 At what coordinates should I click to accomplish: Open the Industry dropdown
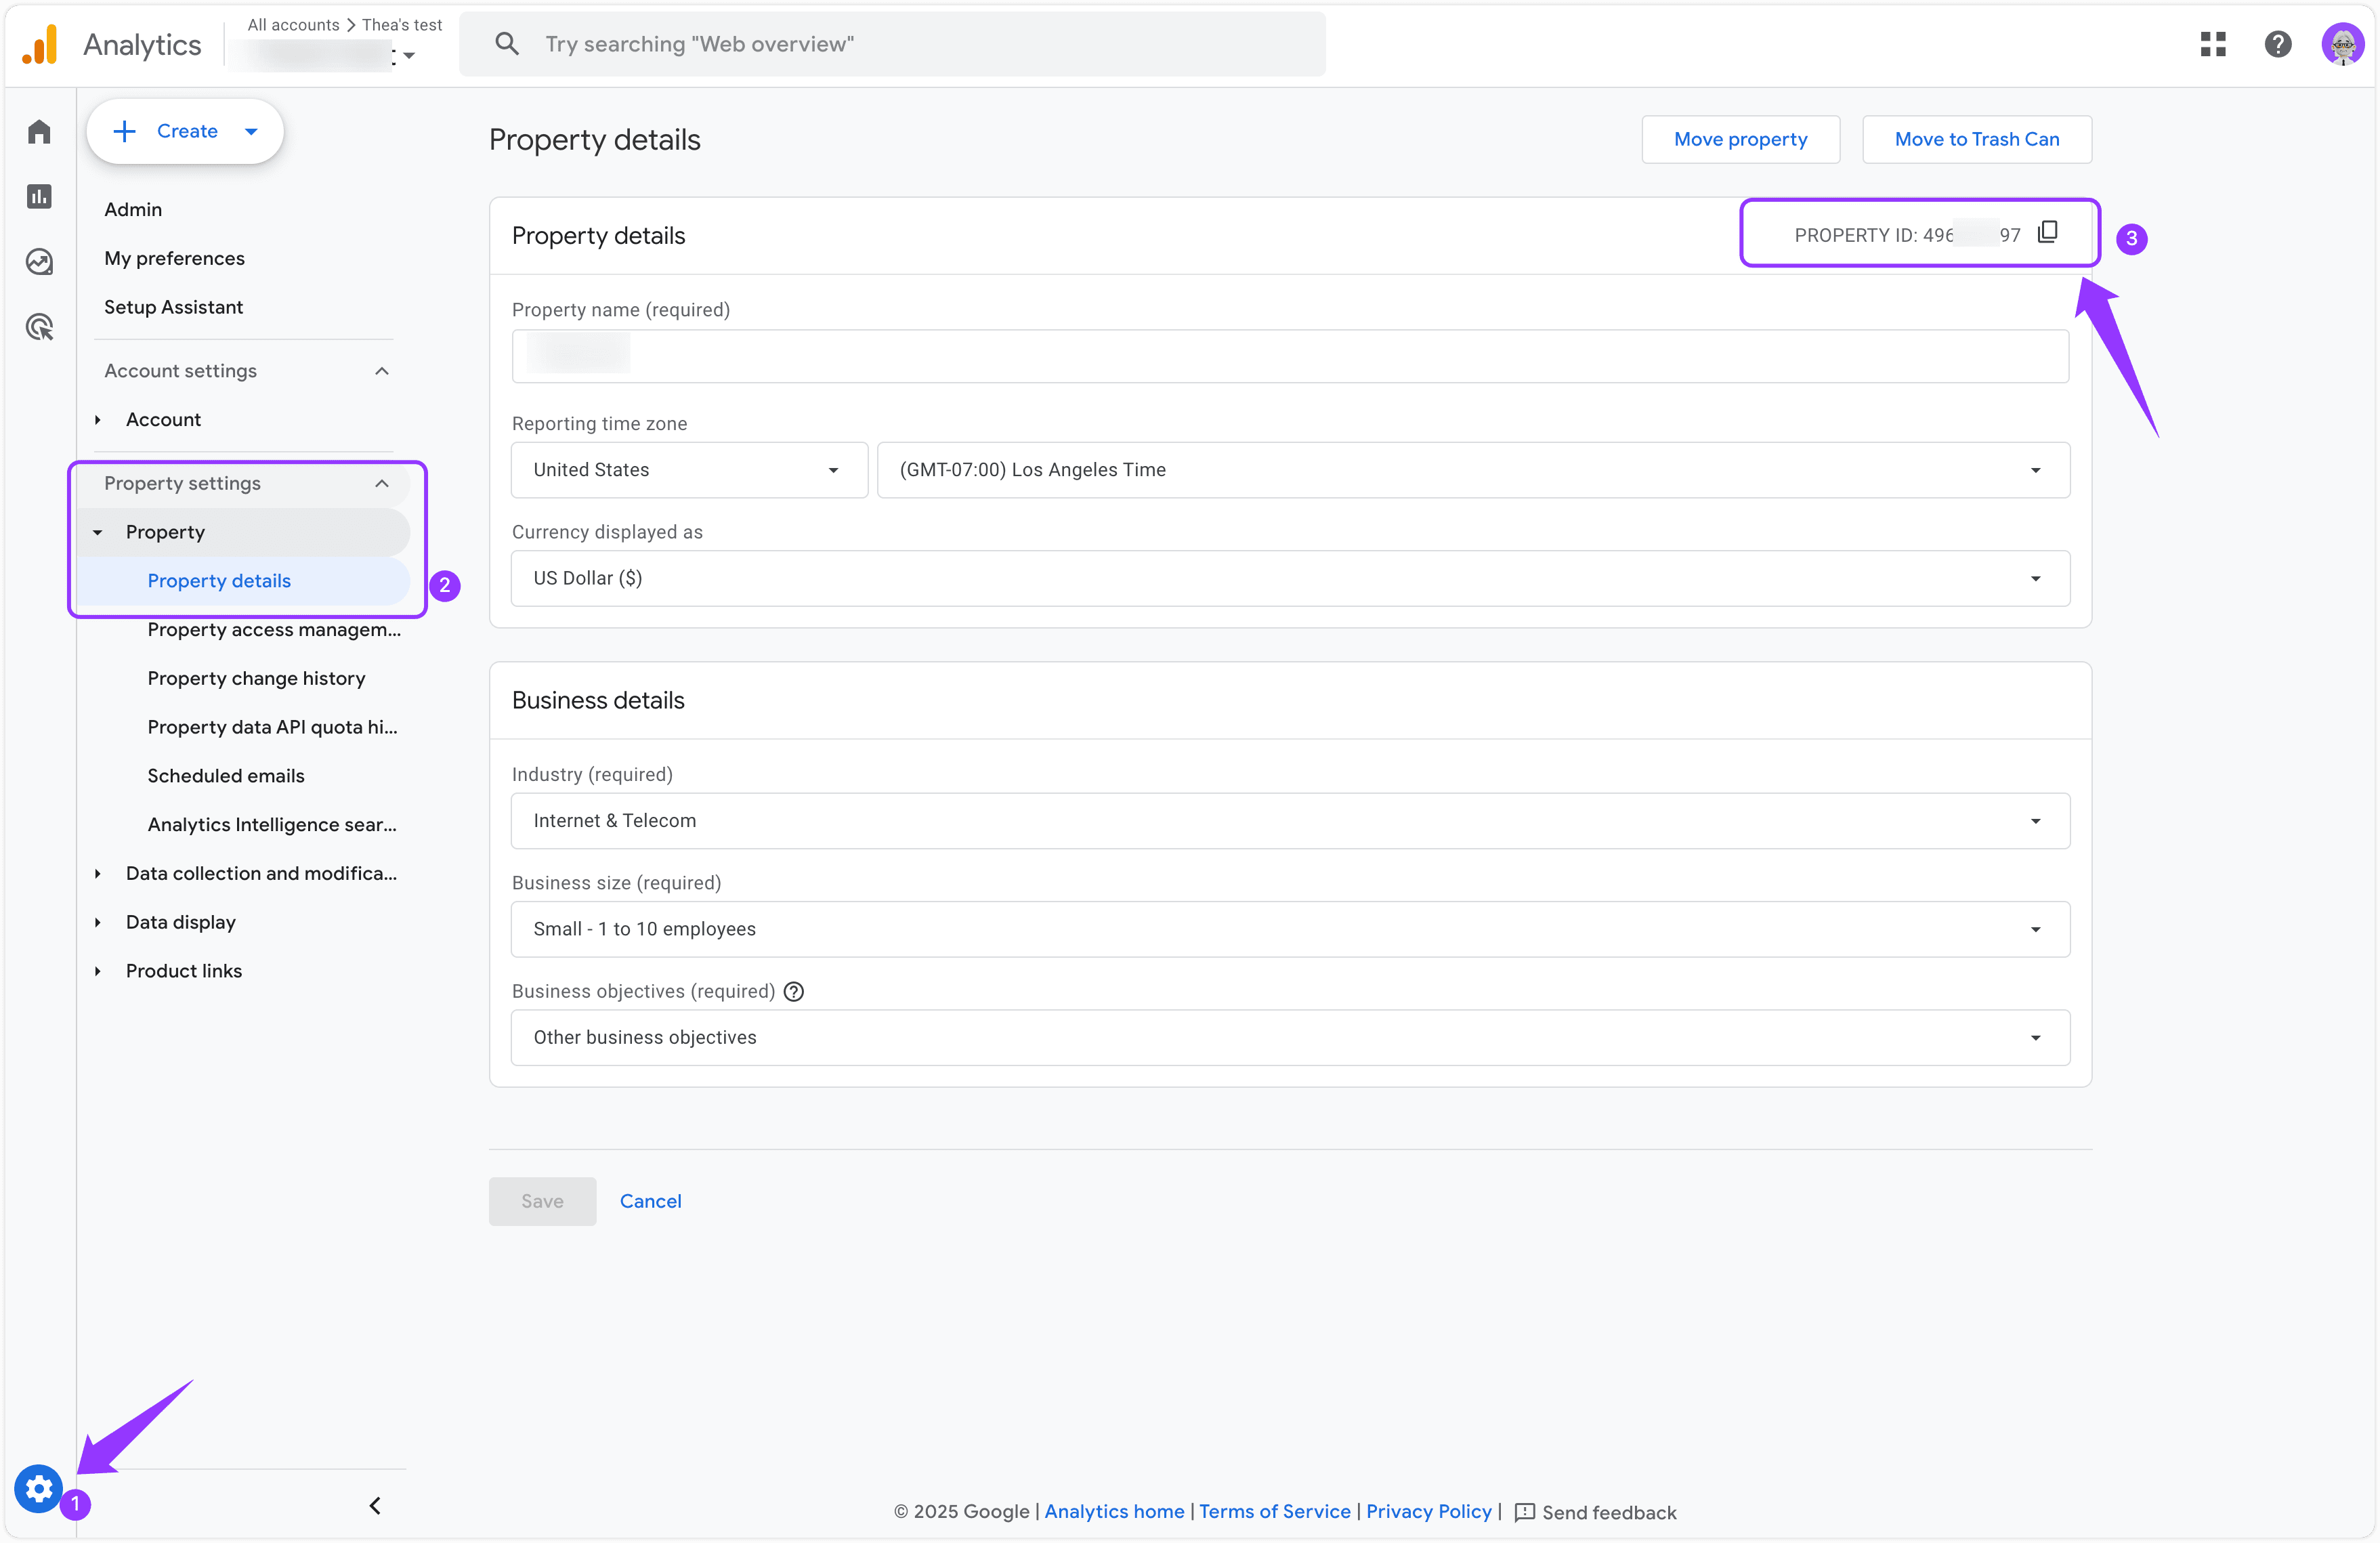tap(1290, 821)
